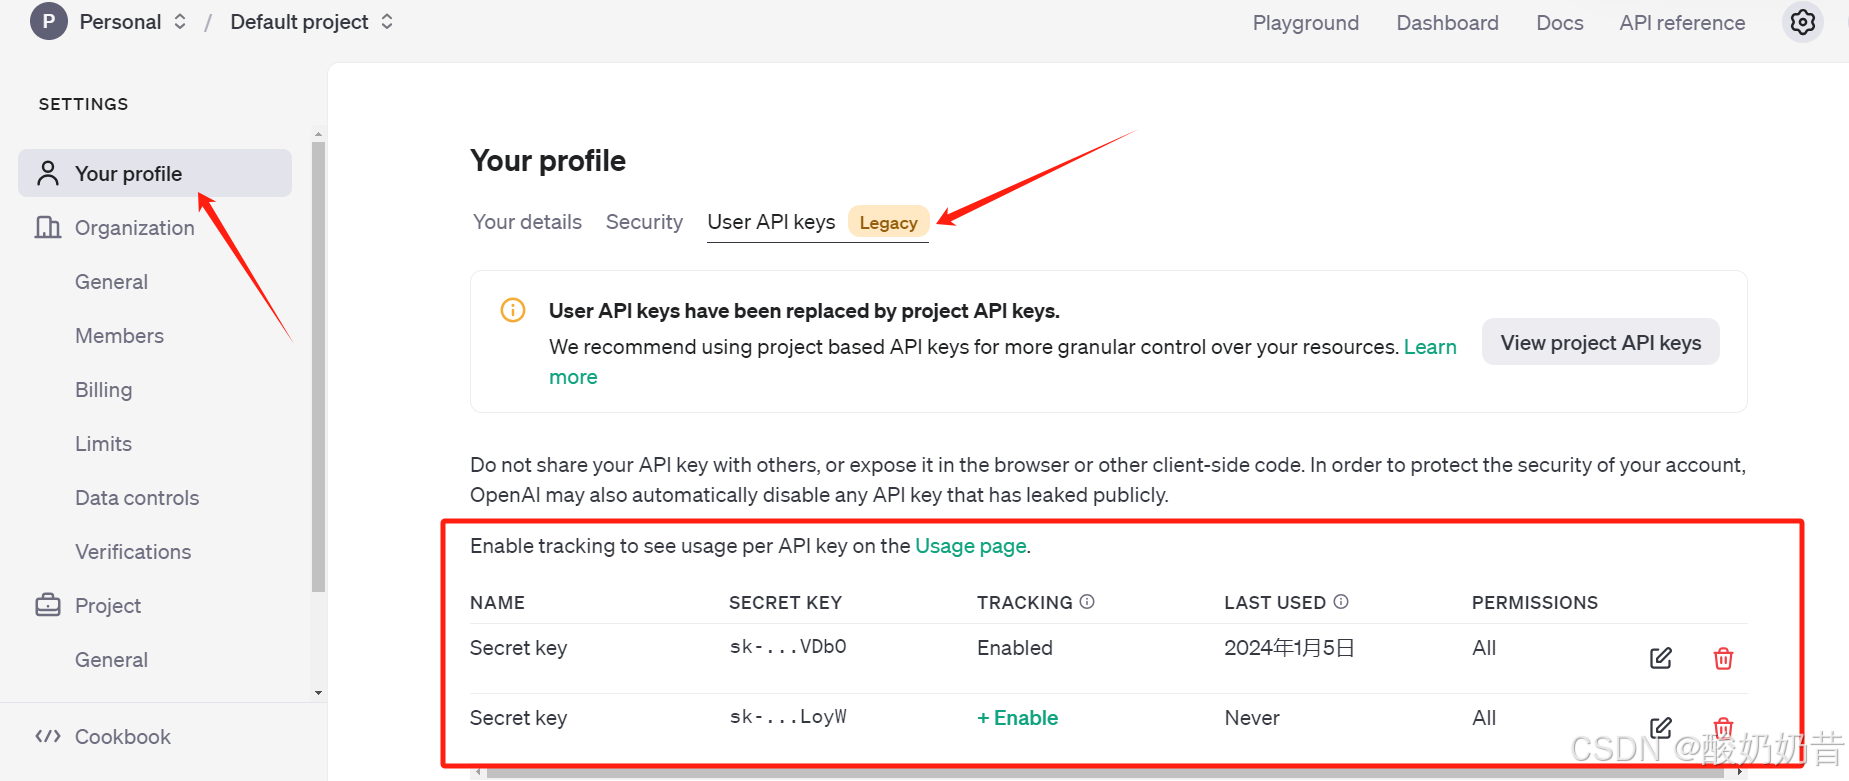This screenshot has width=1849, height=781.
Task: Click the Tracking column info icon
Action: point(1087,602)
